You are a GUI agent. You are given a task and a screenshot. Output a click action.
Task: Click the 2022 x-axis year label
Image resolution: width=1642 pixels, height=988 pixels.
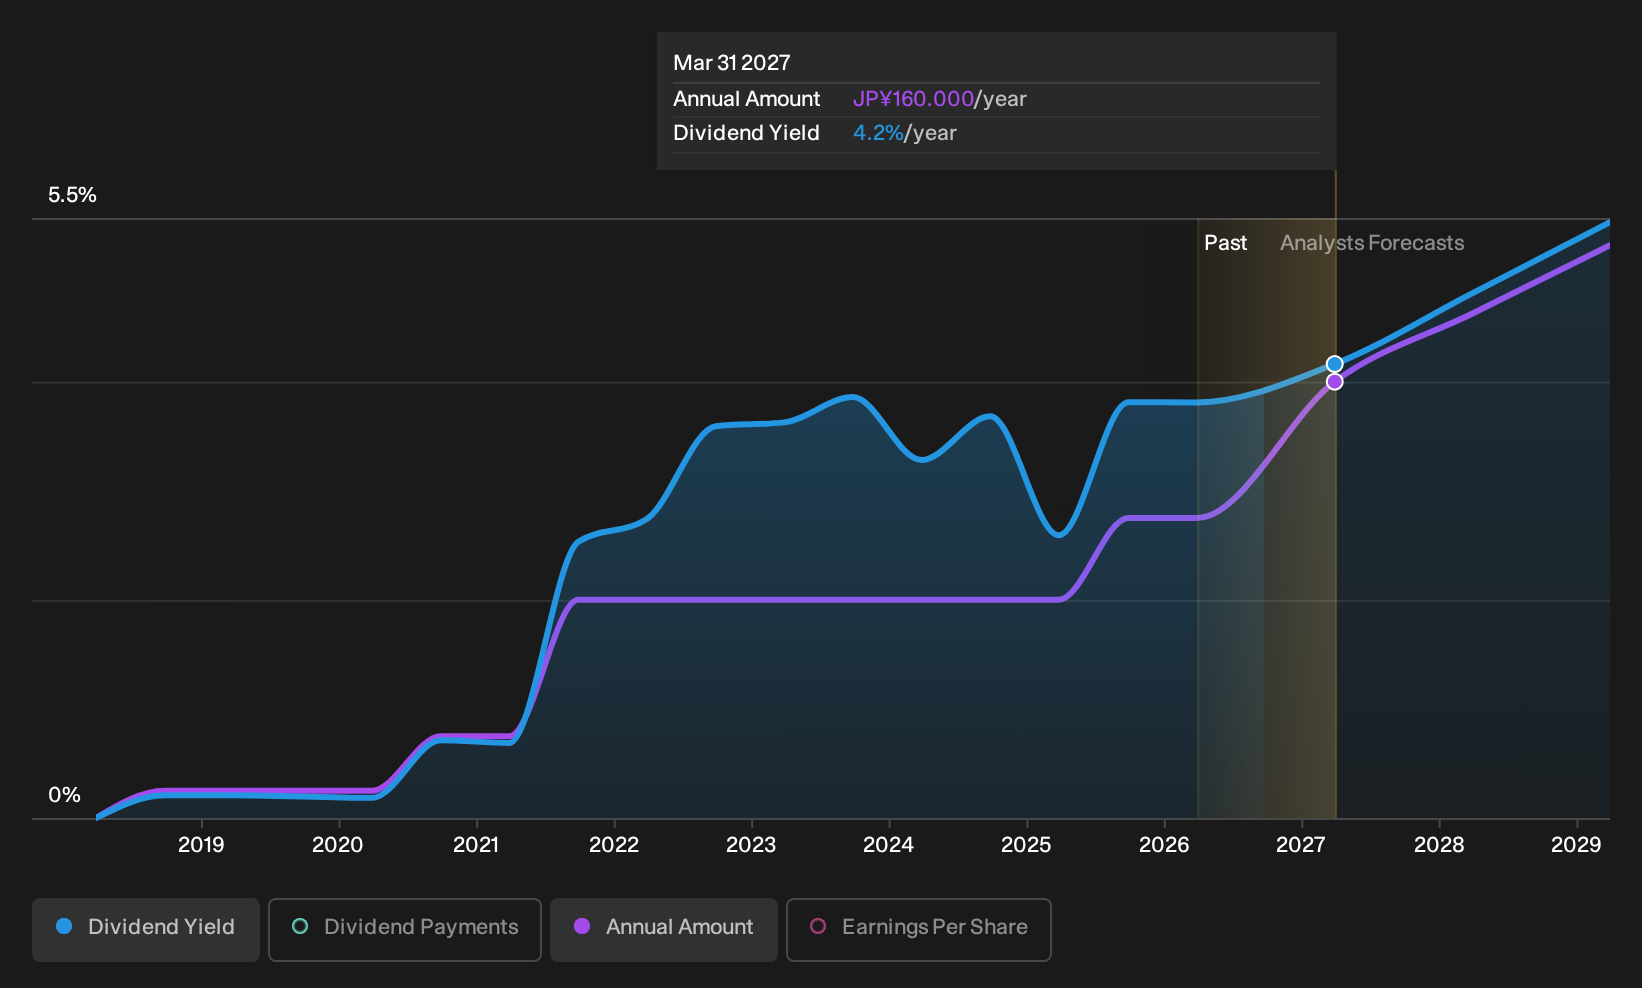pyautogui.click(x=614, y=845)
